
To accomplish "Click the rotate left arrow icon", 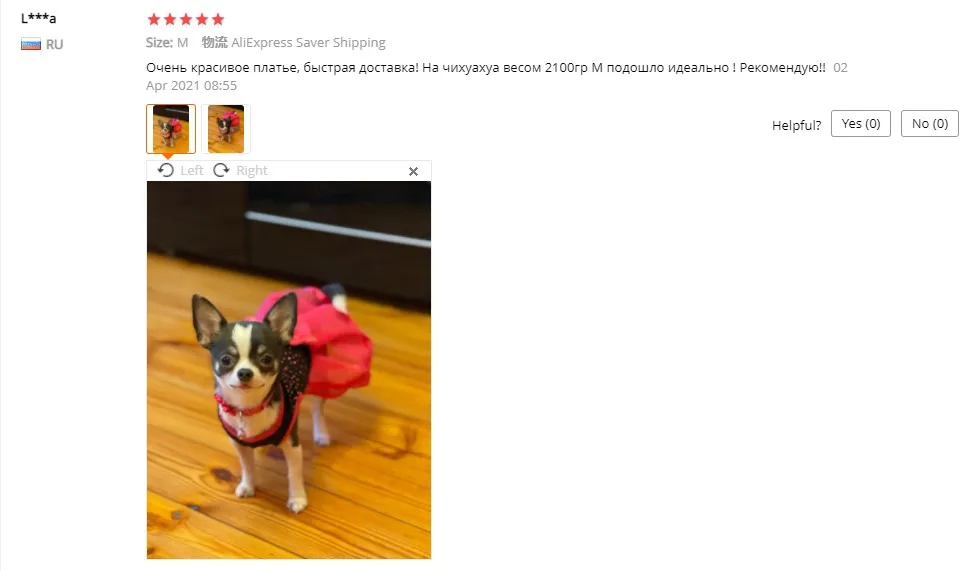I will click(166, 170).
